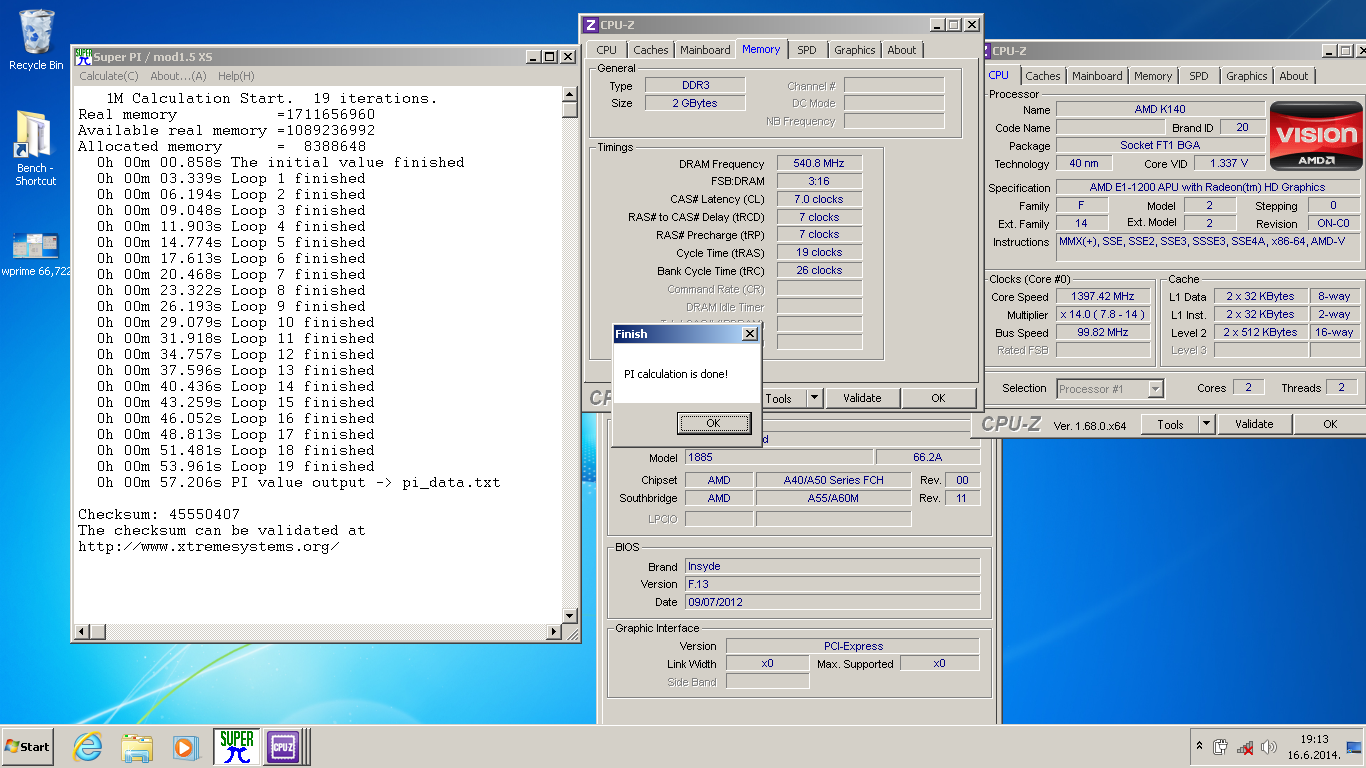Click the Level 2 2 x 512 KBytes field
The height and width of the screenshot is (768, 1366).
point(1261,332)
